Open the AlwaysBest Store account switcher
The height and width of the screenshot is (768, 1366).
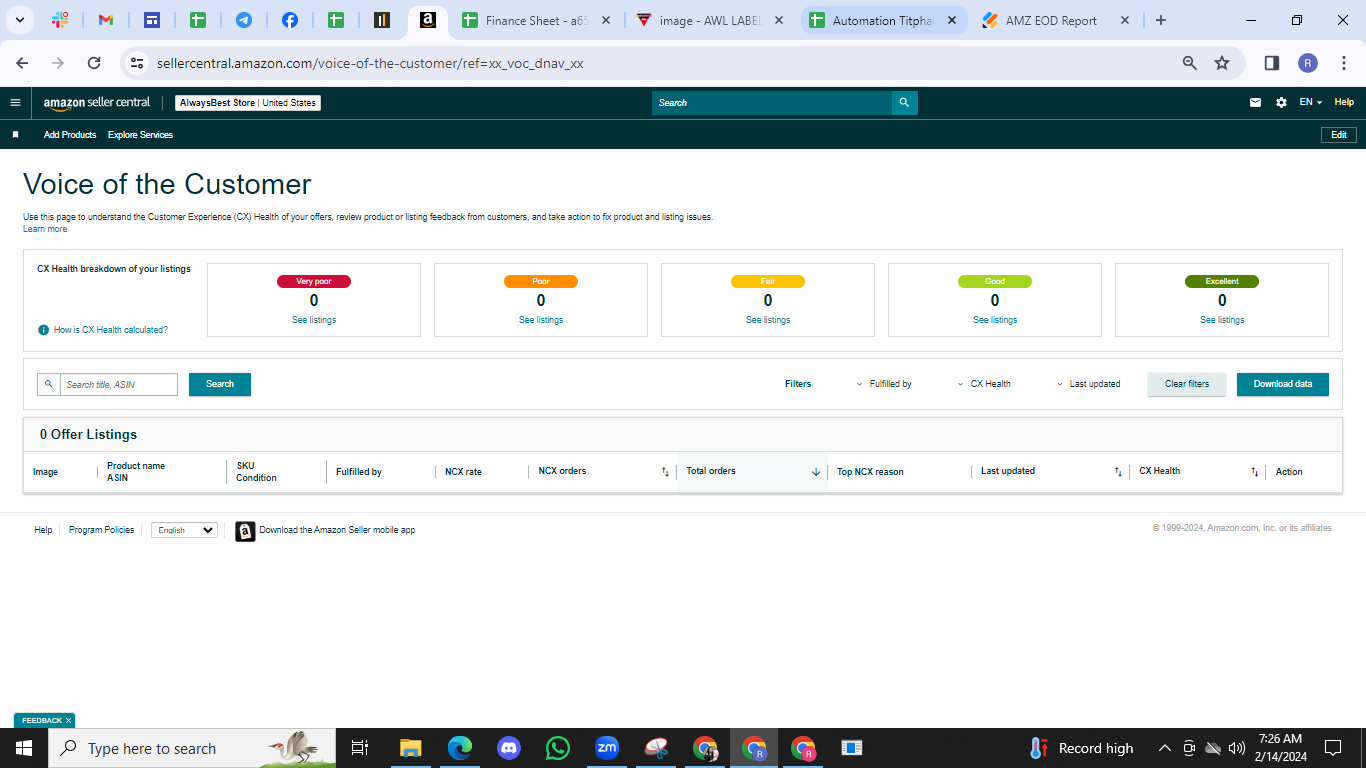[248, 103]
